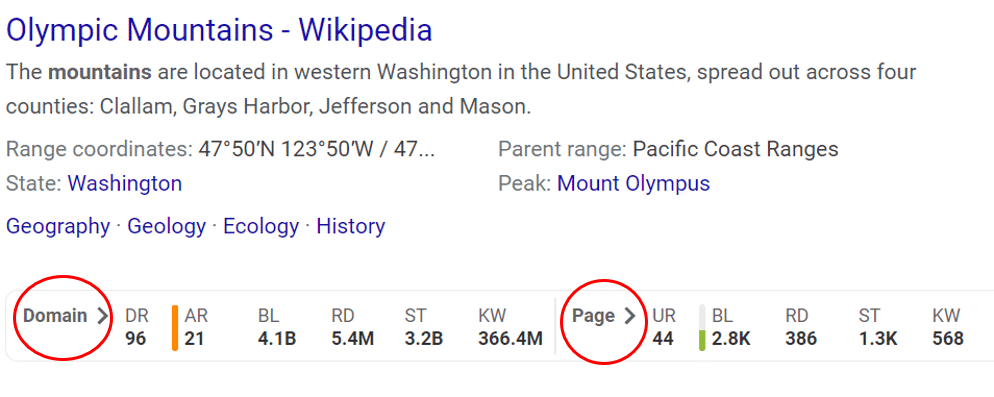Expand the Page metrics chevron
This screenshot has height=397, width=994.
pos(629,316)
